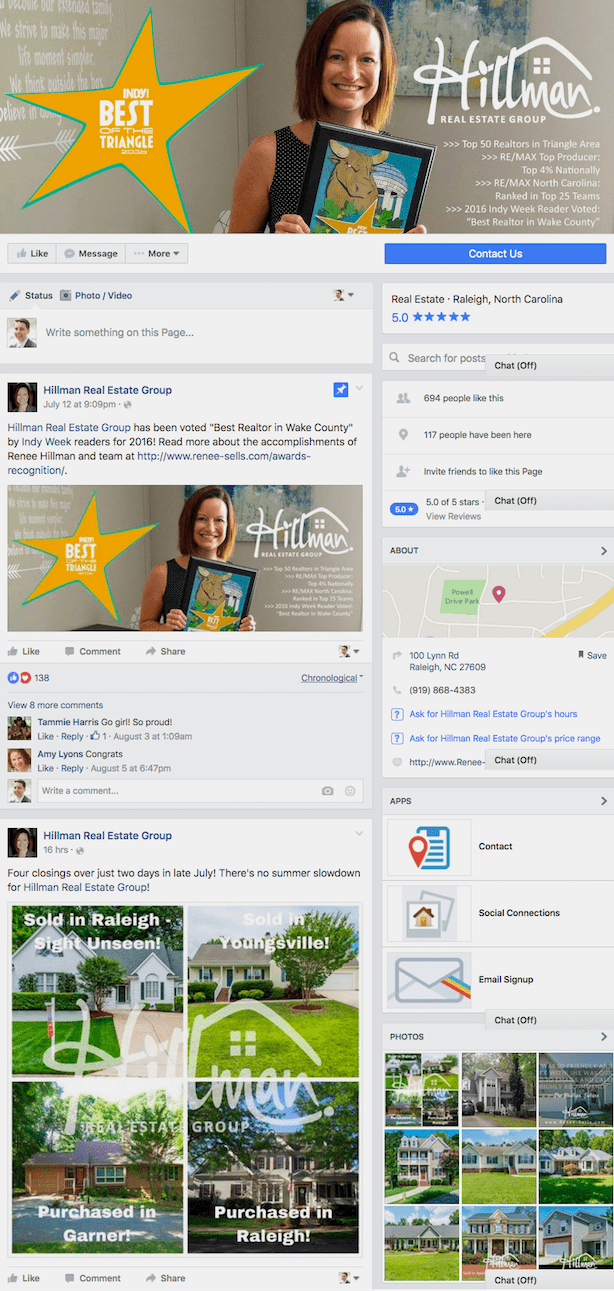Open the More dropdown under cover photo
Viewport: 614px width, 1291px height.
157,254
